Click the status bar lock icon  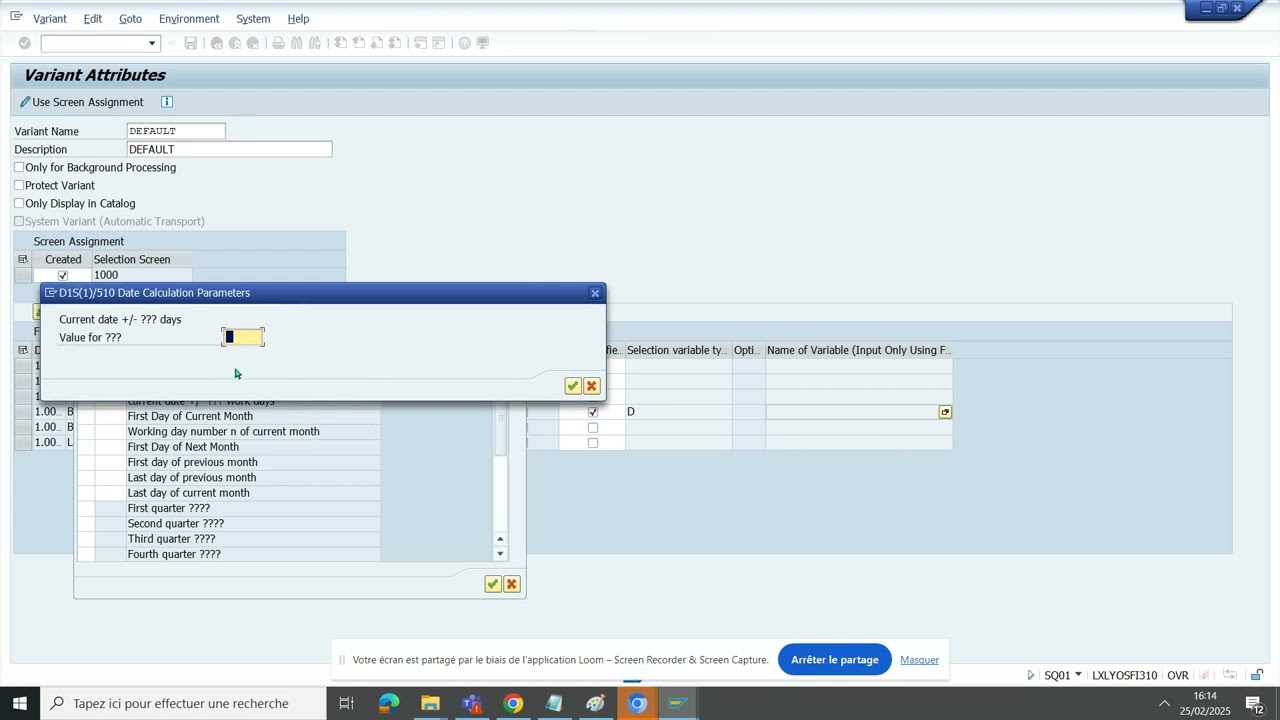point(1257,675)
